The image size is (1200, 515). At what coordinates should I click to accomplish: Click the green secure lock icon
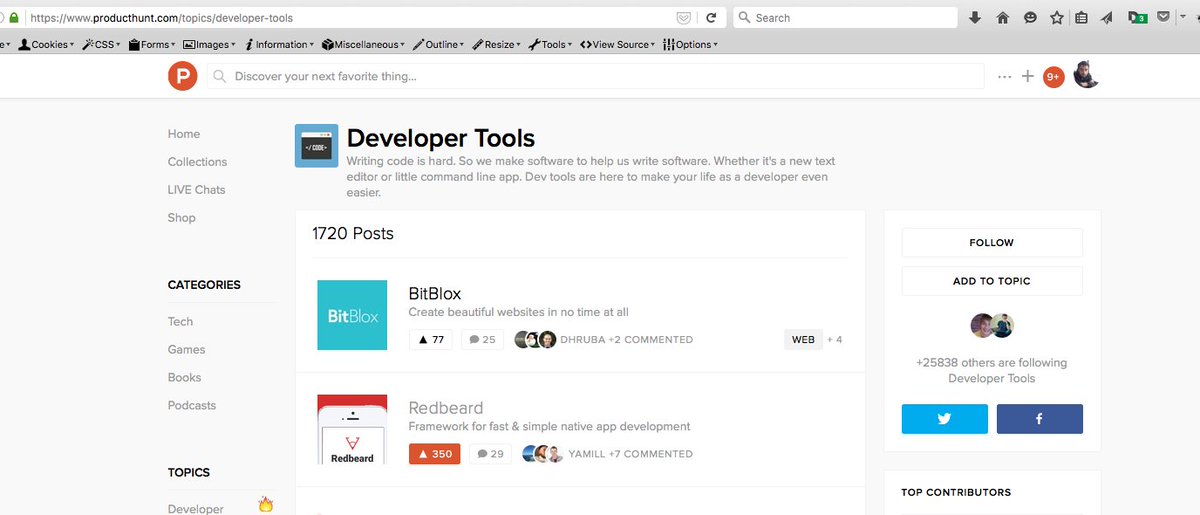tap(14, 18)
